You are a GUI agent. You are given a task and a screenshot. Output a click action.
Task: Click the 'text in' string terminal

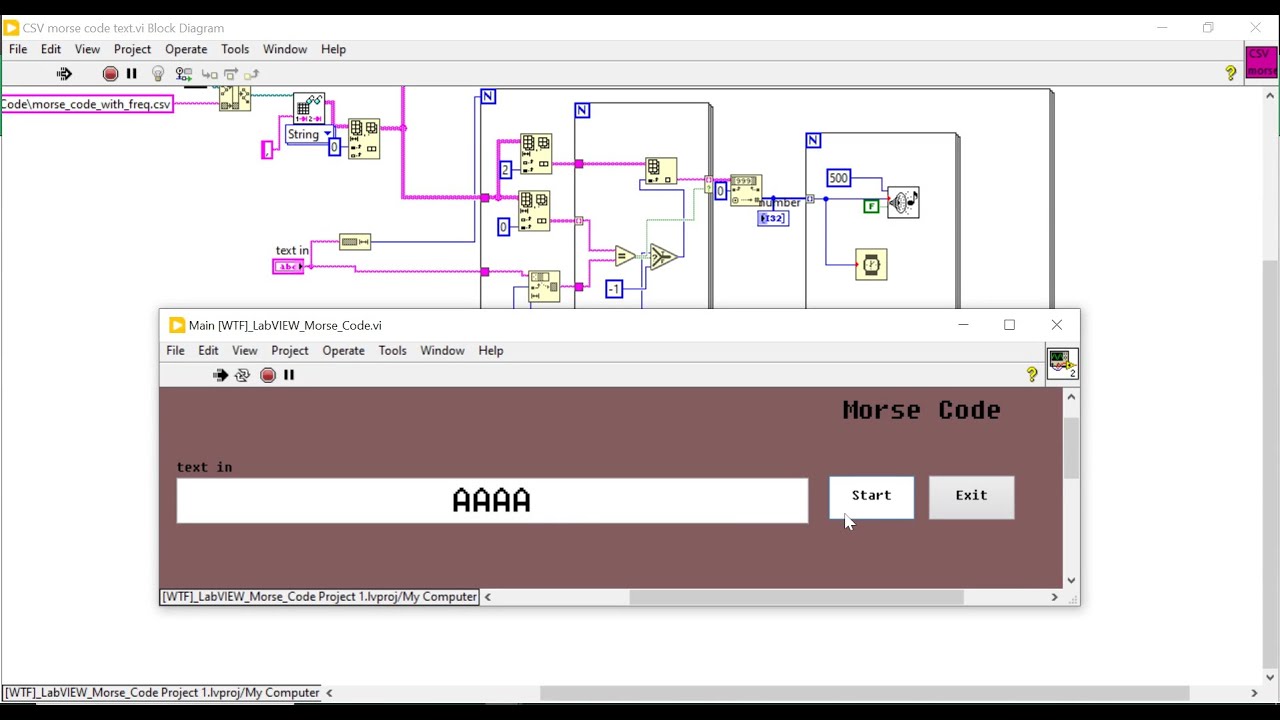pos(288,266)
